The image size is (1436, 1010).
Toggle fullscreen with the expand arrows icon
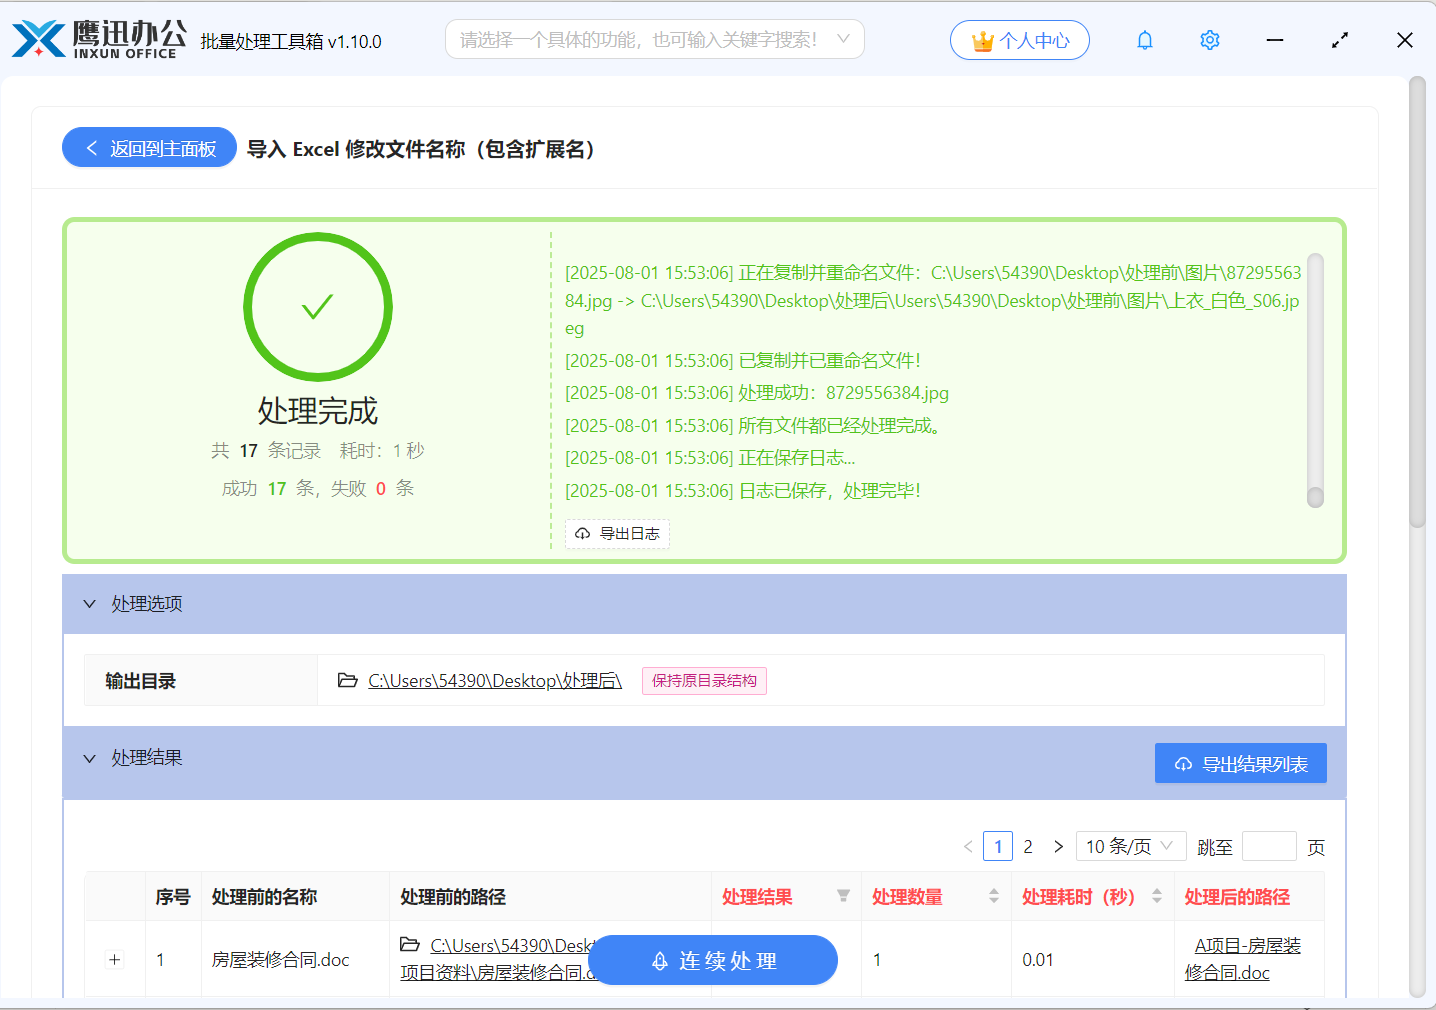pos(1340,40)
